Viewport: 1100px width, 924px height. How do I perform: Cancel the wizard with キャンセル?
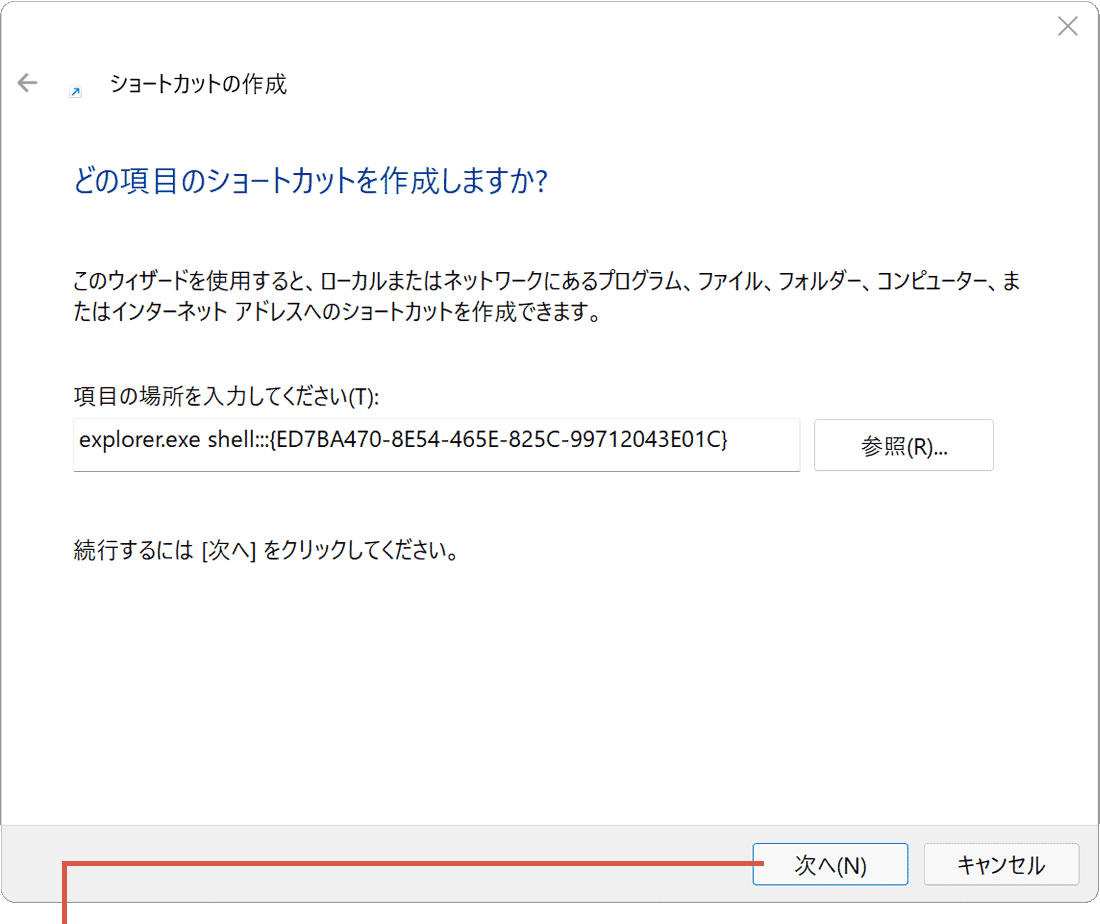(1001, 864)
